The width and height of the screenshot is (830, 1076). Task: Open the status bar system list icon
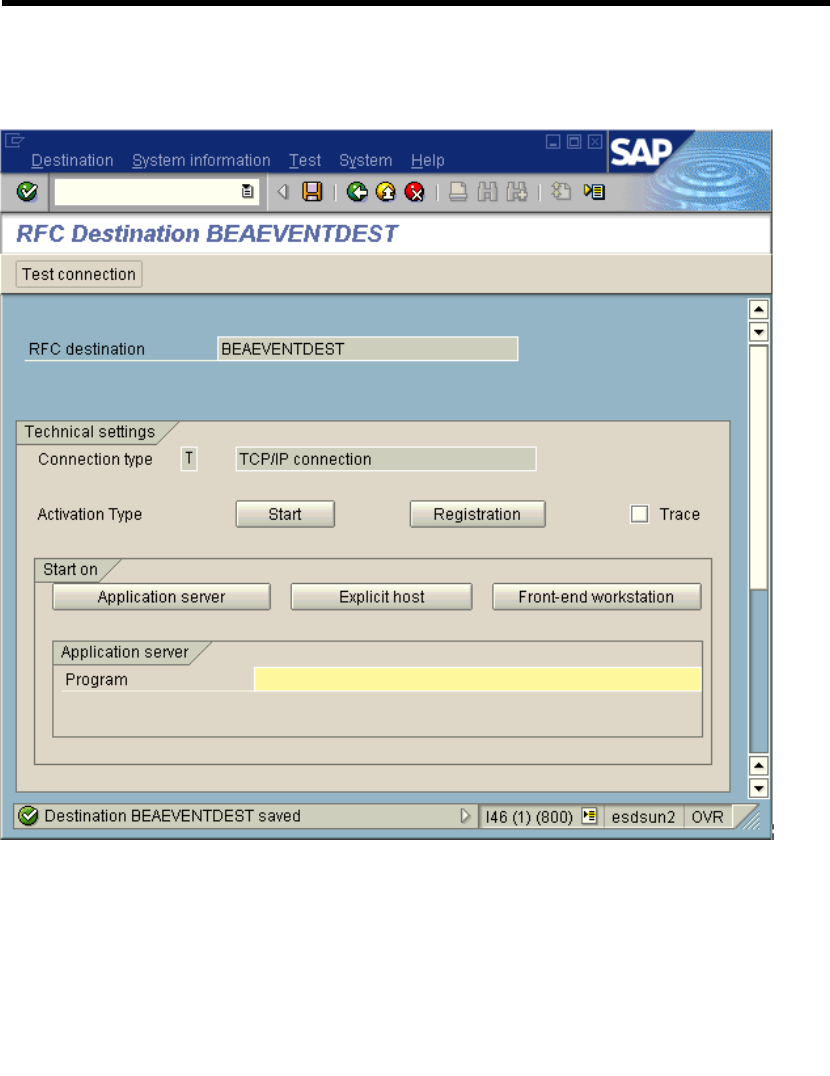point(589,816)
